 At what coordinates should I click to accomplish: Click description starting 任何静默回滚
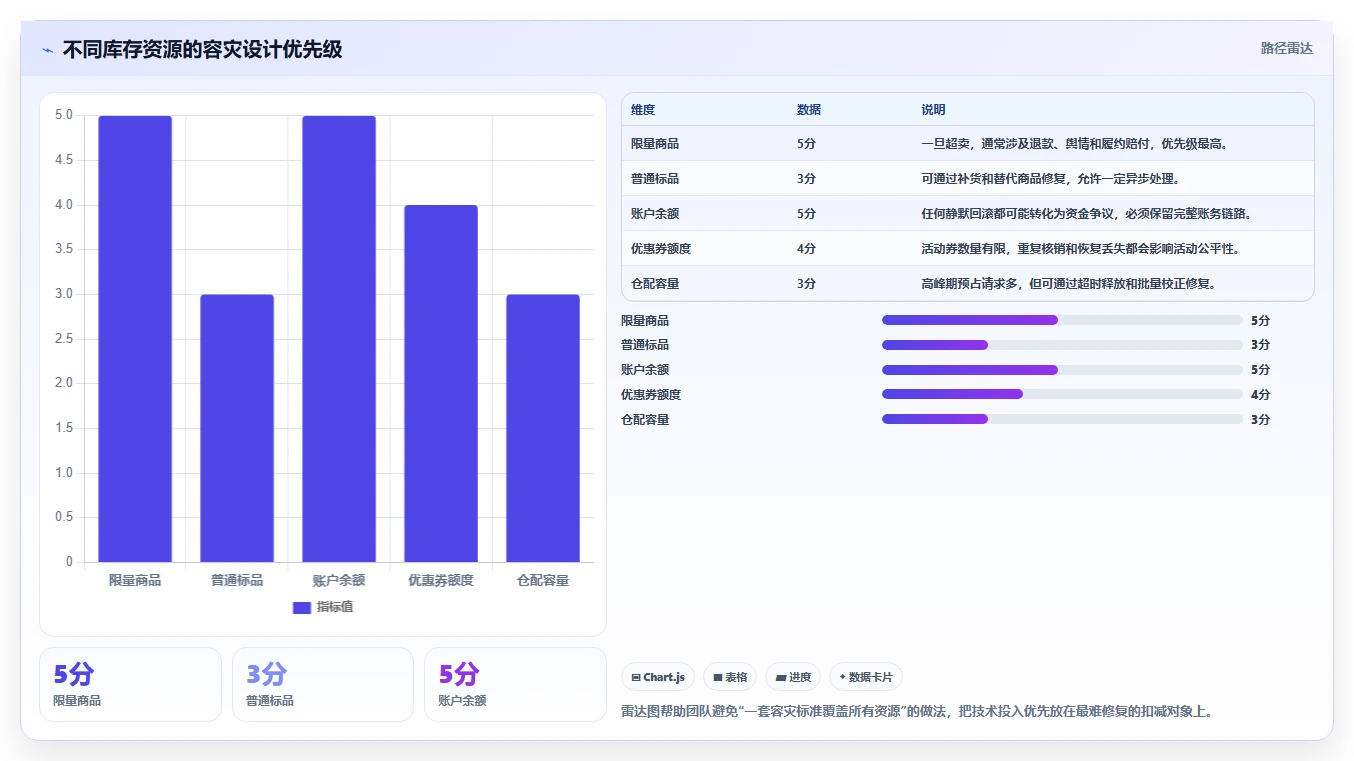coord(1086,214)
